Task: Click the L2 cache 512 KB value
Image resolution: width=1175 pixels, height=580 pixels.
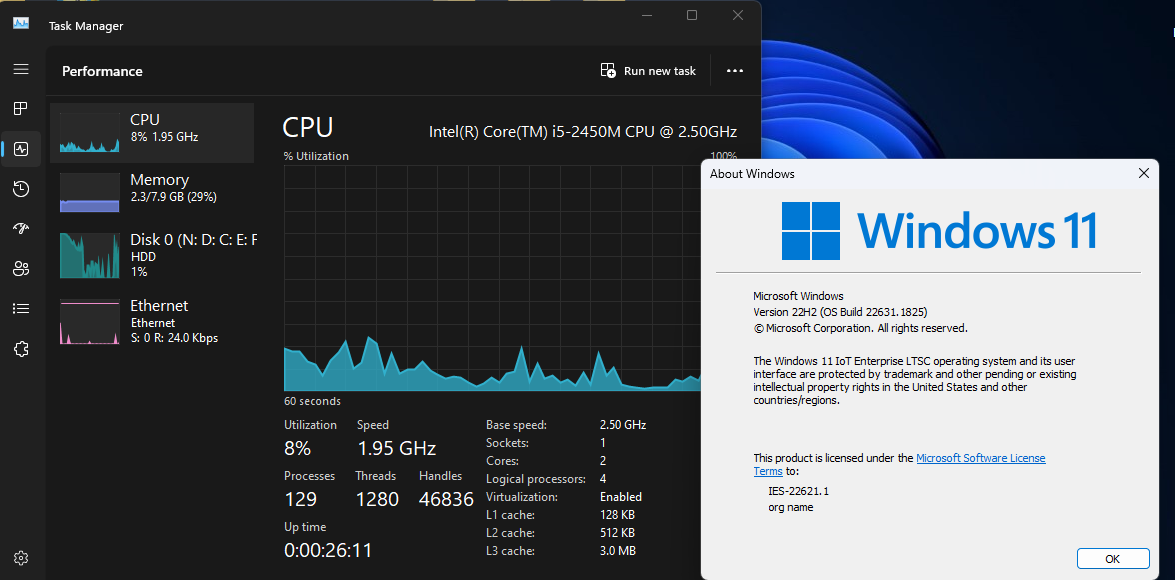Action: click(617, 533)
